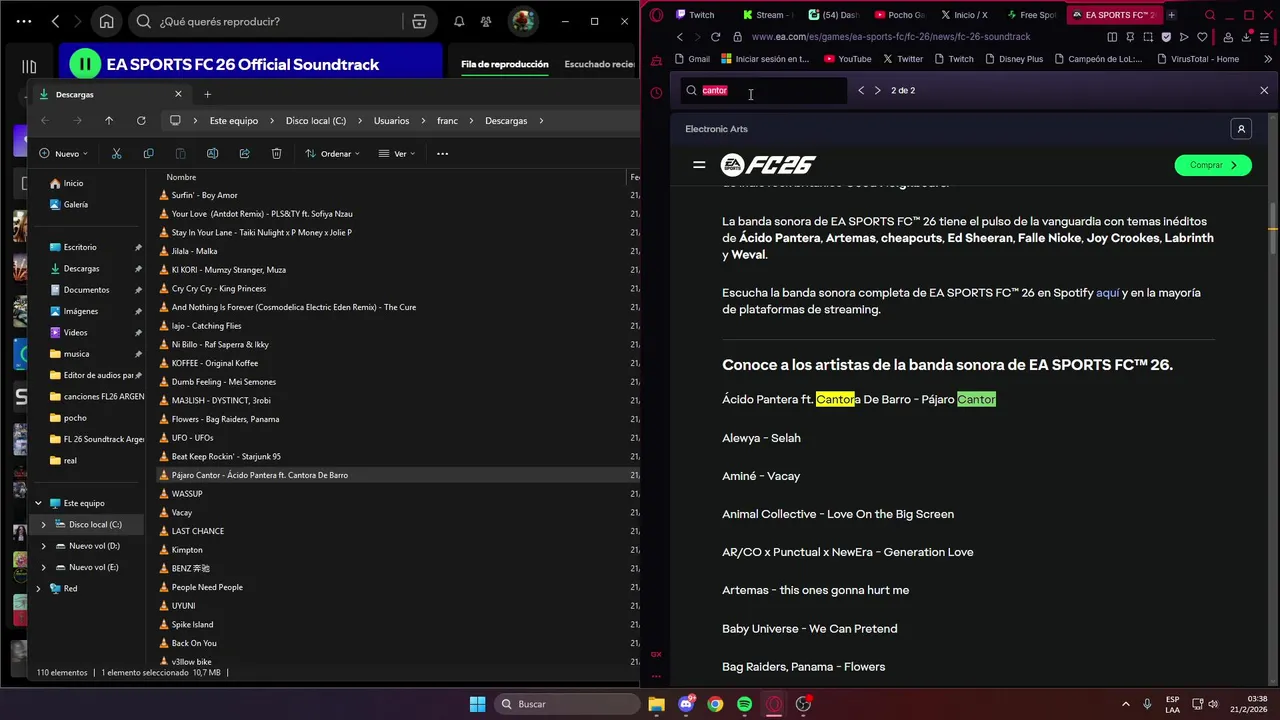The image size is (1280, 720).
Task: Switch to Fila de reproducción tab
Action: coord(504,64)
